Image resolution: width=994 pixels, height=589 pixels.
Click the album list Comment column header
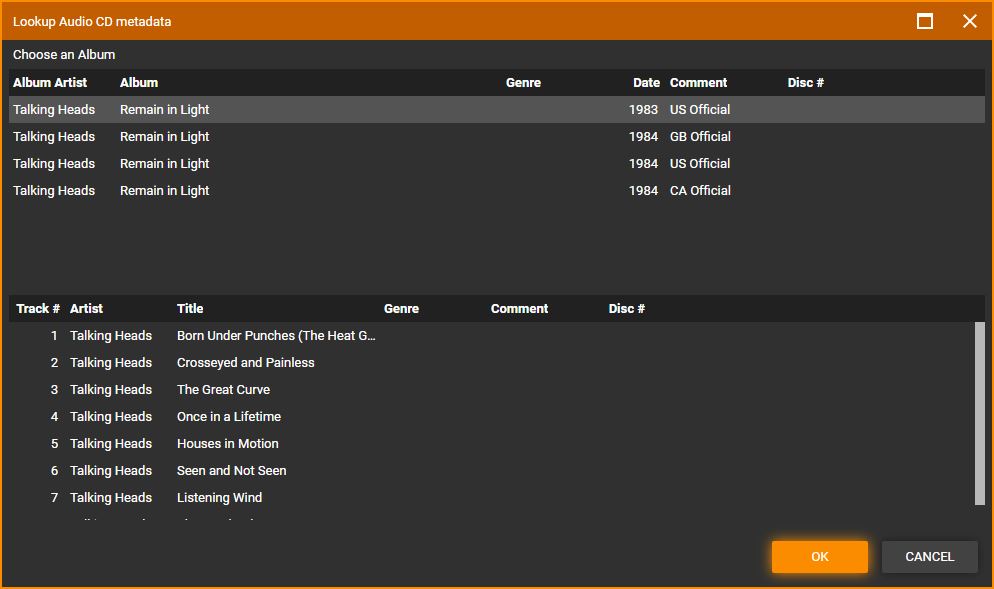coord(698,83)
